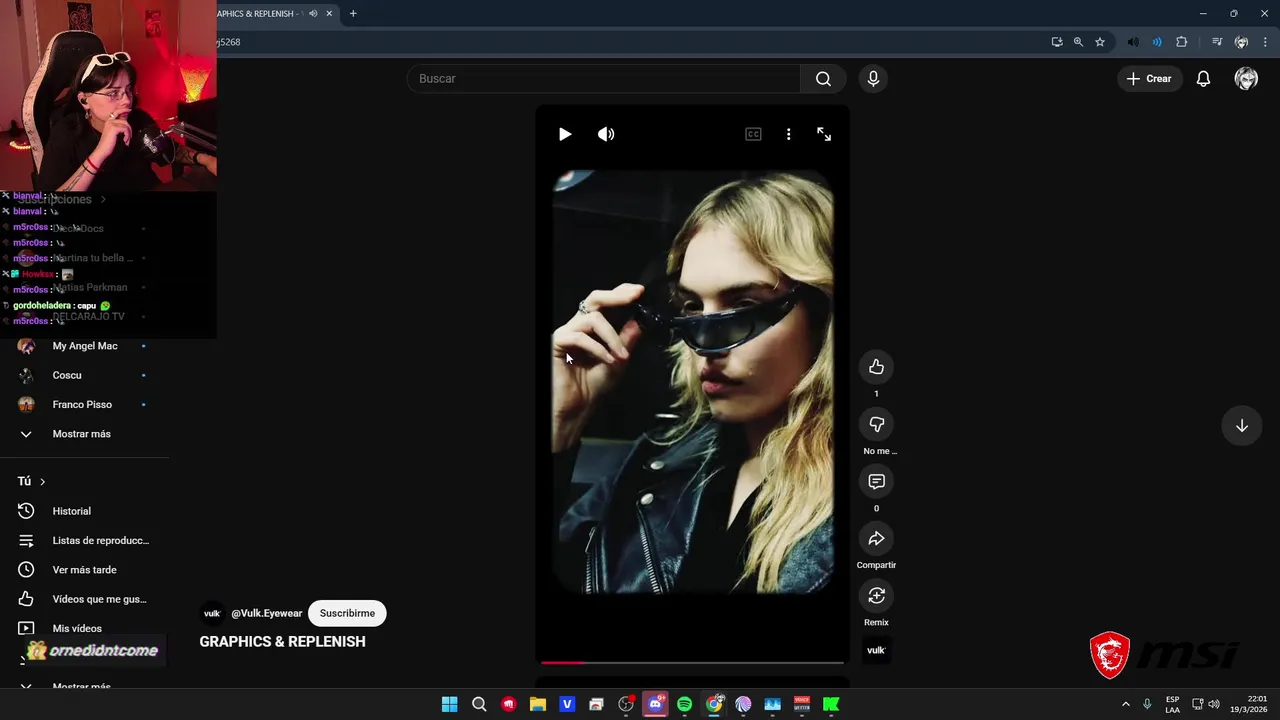The image size is (1280, 720).
Task: Remix this Short
Action: (876, 595)
